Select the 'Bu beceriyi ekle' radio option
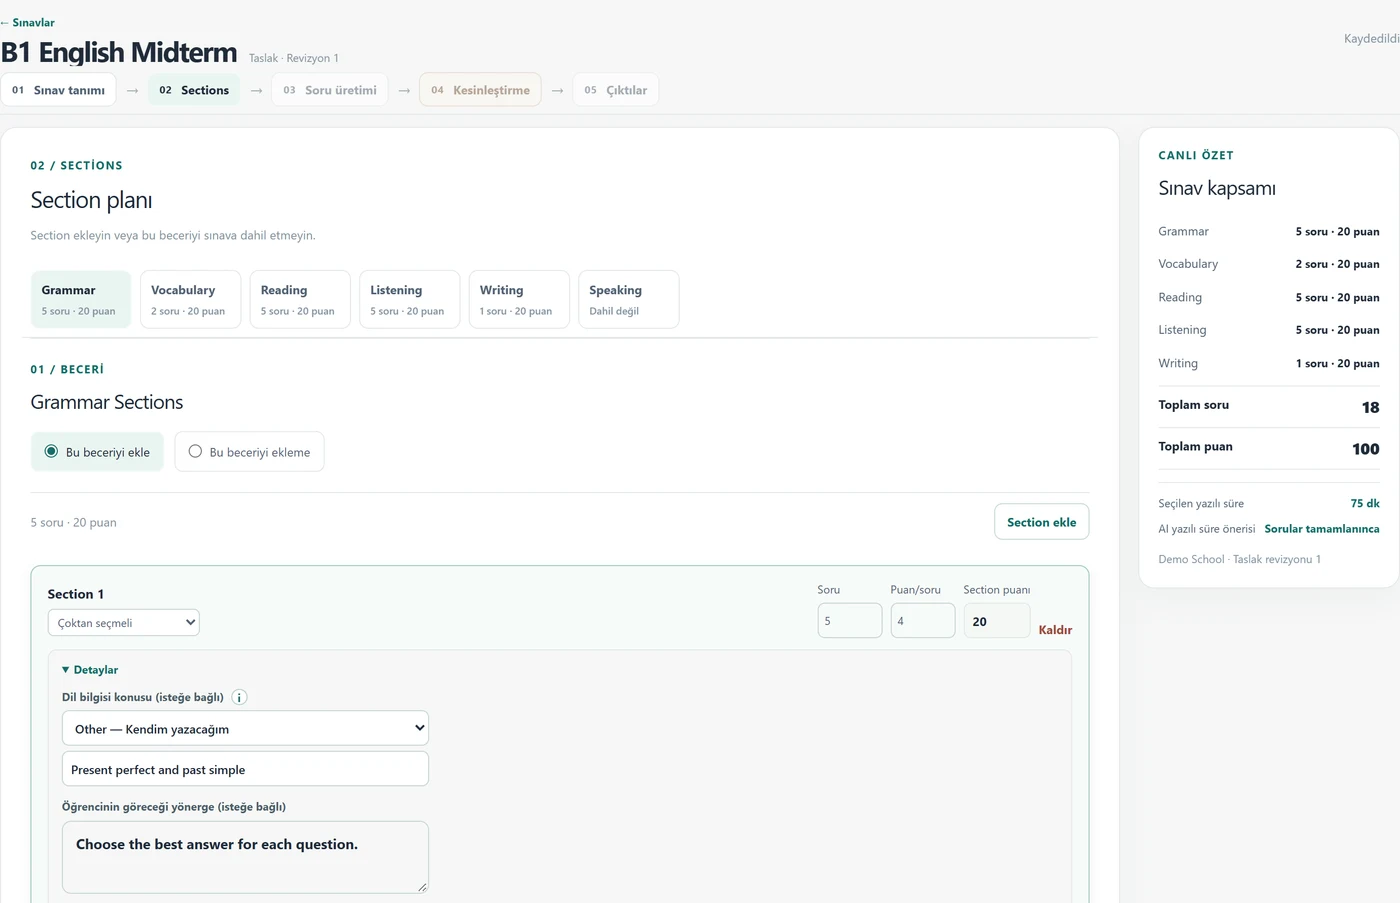The height and width of the screenshot is (903, 1400). pyautogui.click(x=97, y=452)
